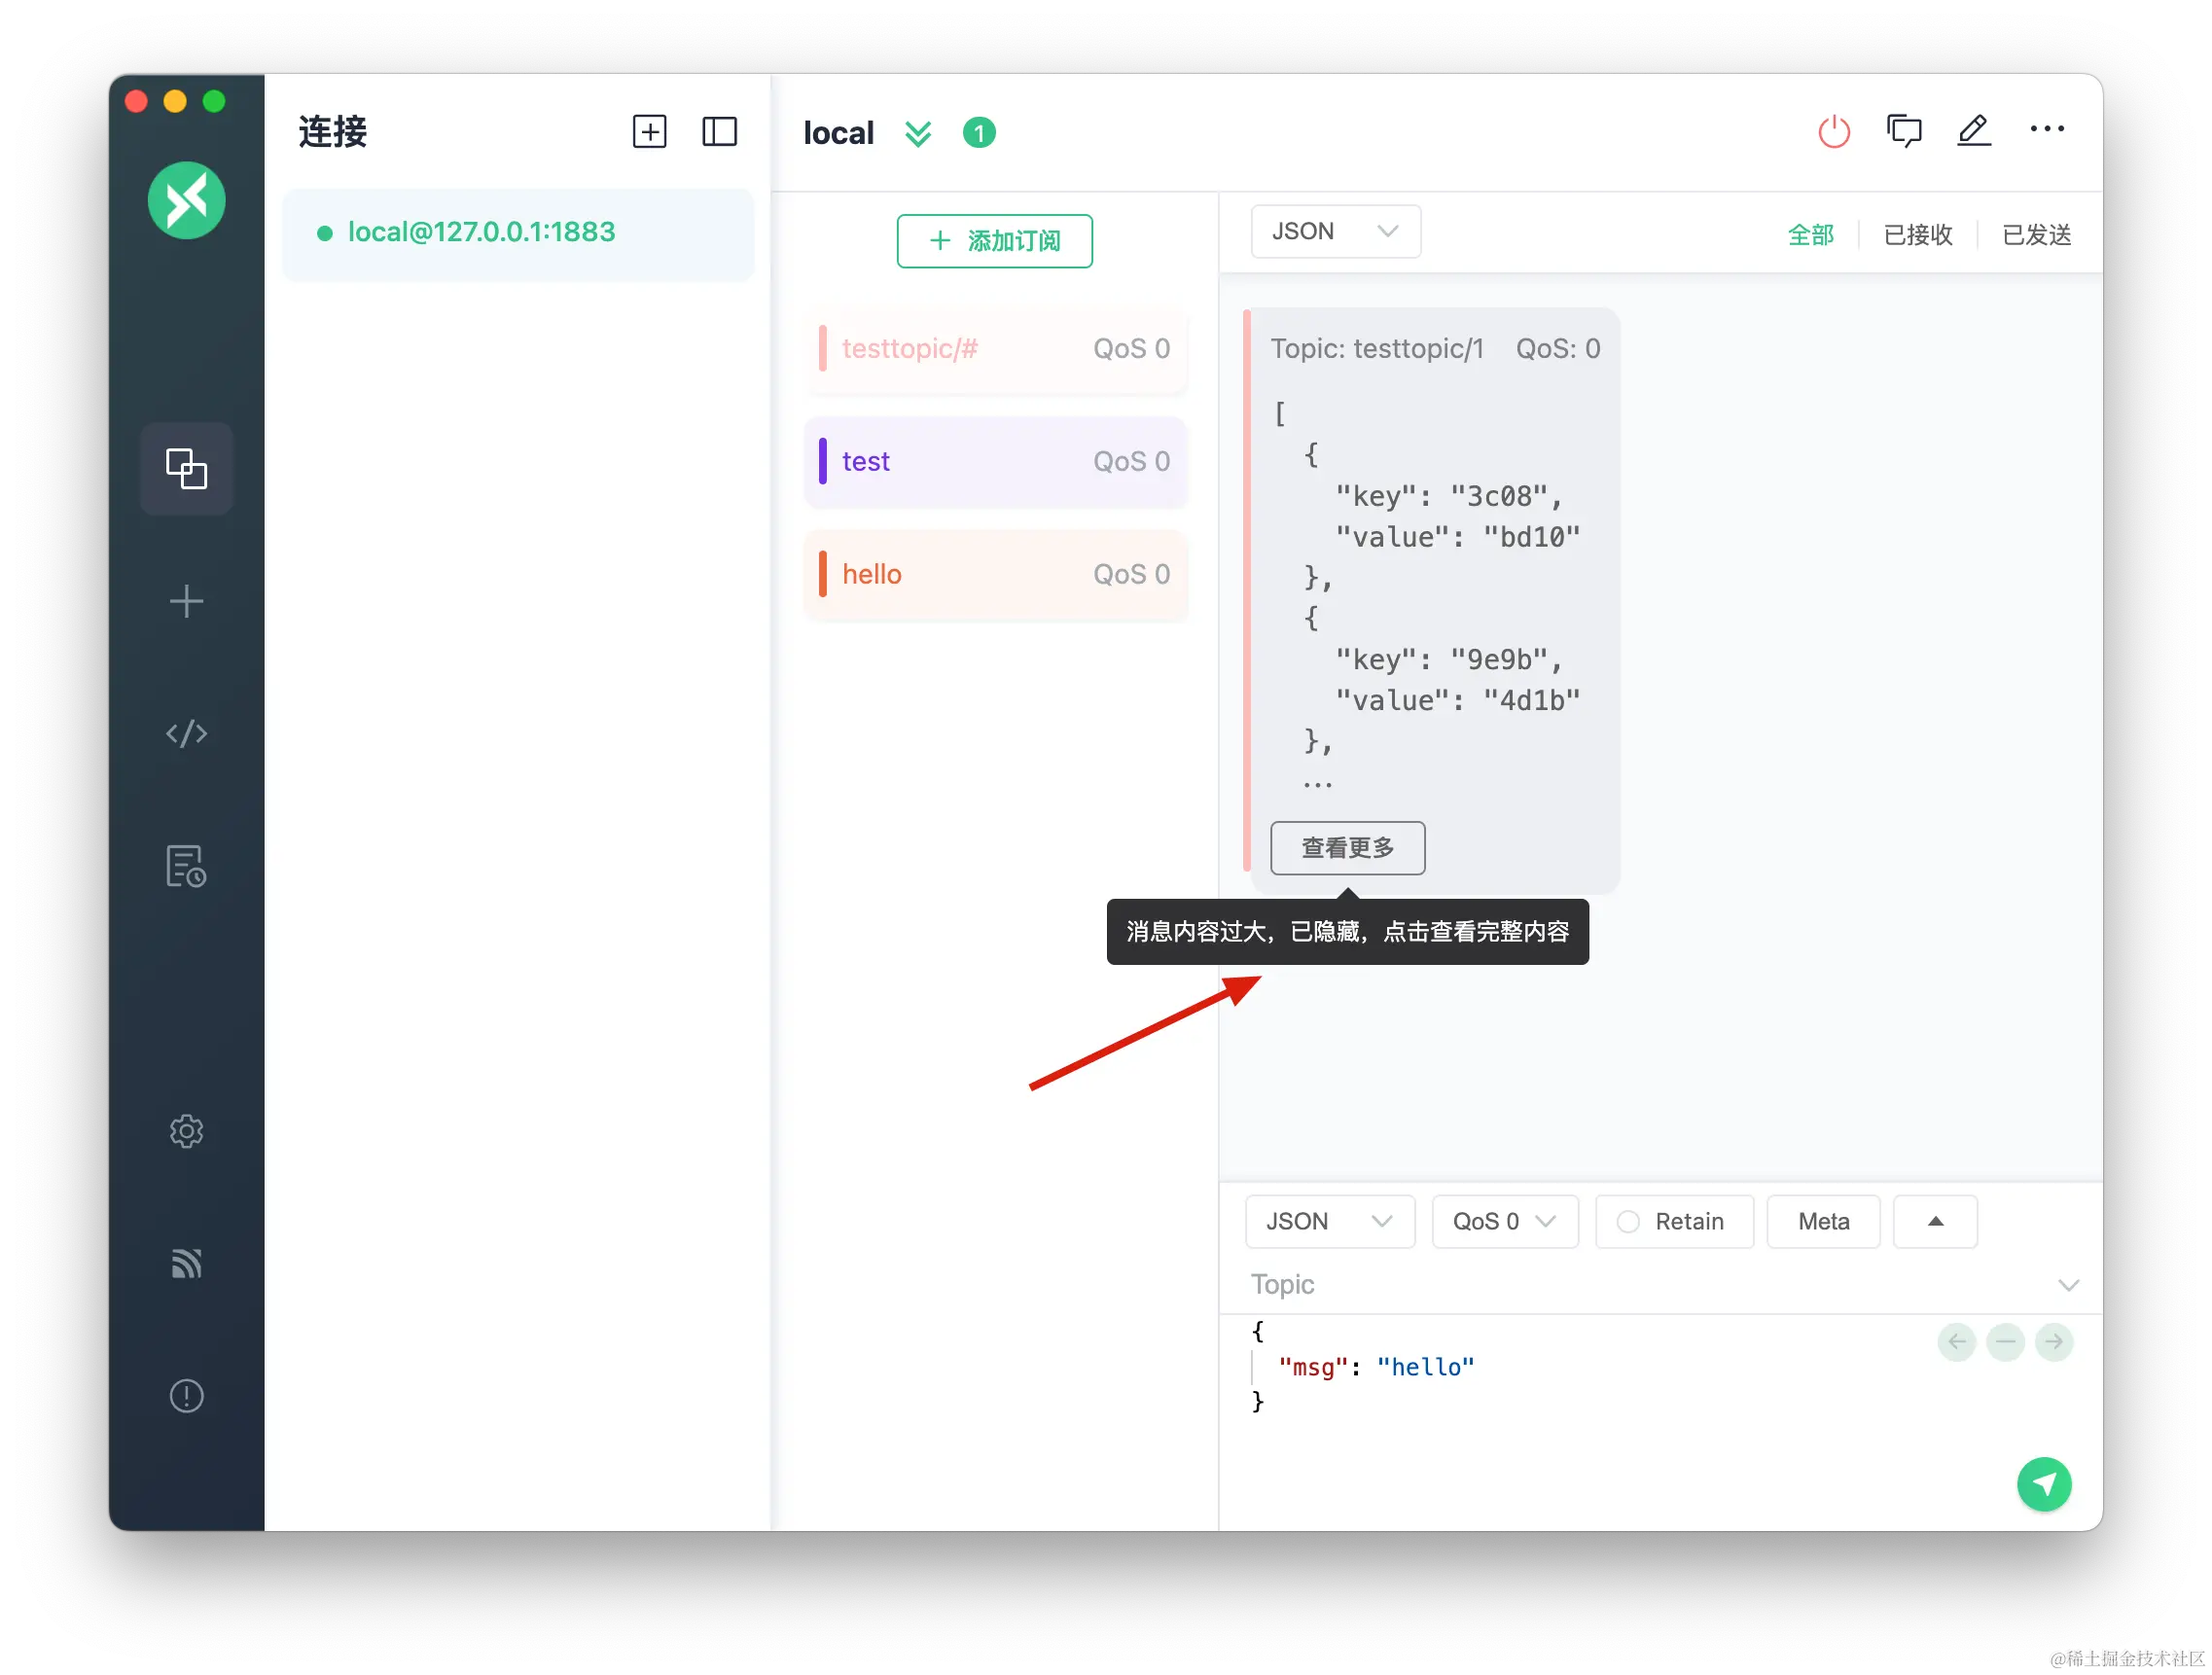Edit connection with pencil icon
Viewport: 2212px width, 1675px height.
click(1974, 131)
